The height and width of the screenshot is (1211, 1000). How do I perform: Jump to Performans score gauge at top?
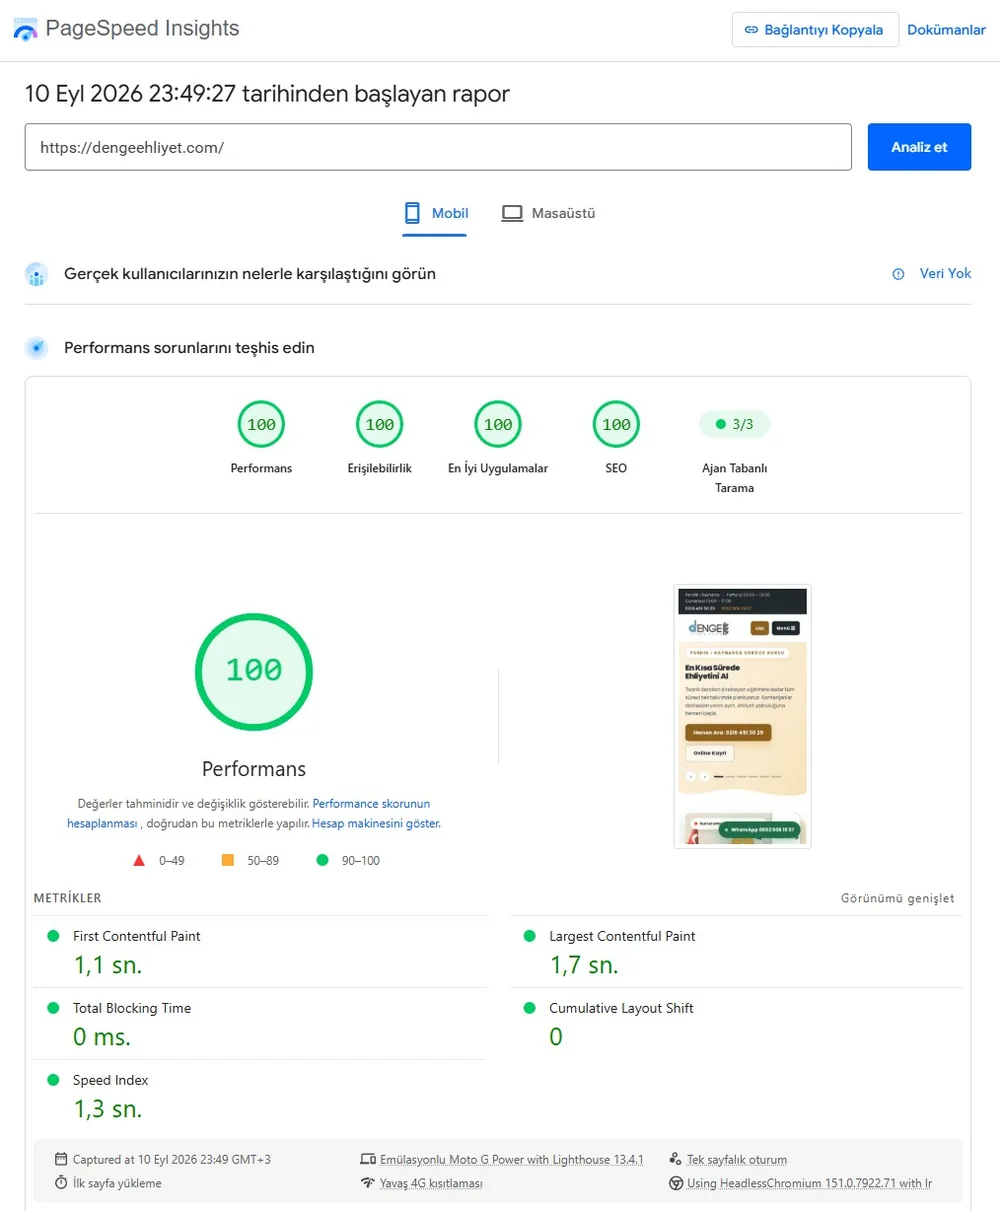click(261, 424)
